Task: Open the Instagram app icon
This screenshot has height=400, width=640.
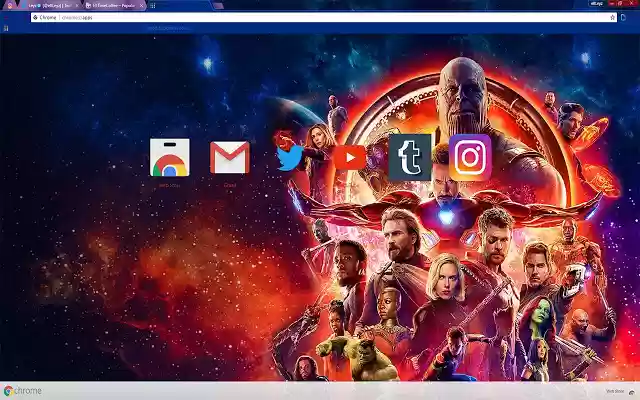Action: (x=470, y=158)
